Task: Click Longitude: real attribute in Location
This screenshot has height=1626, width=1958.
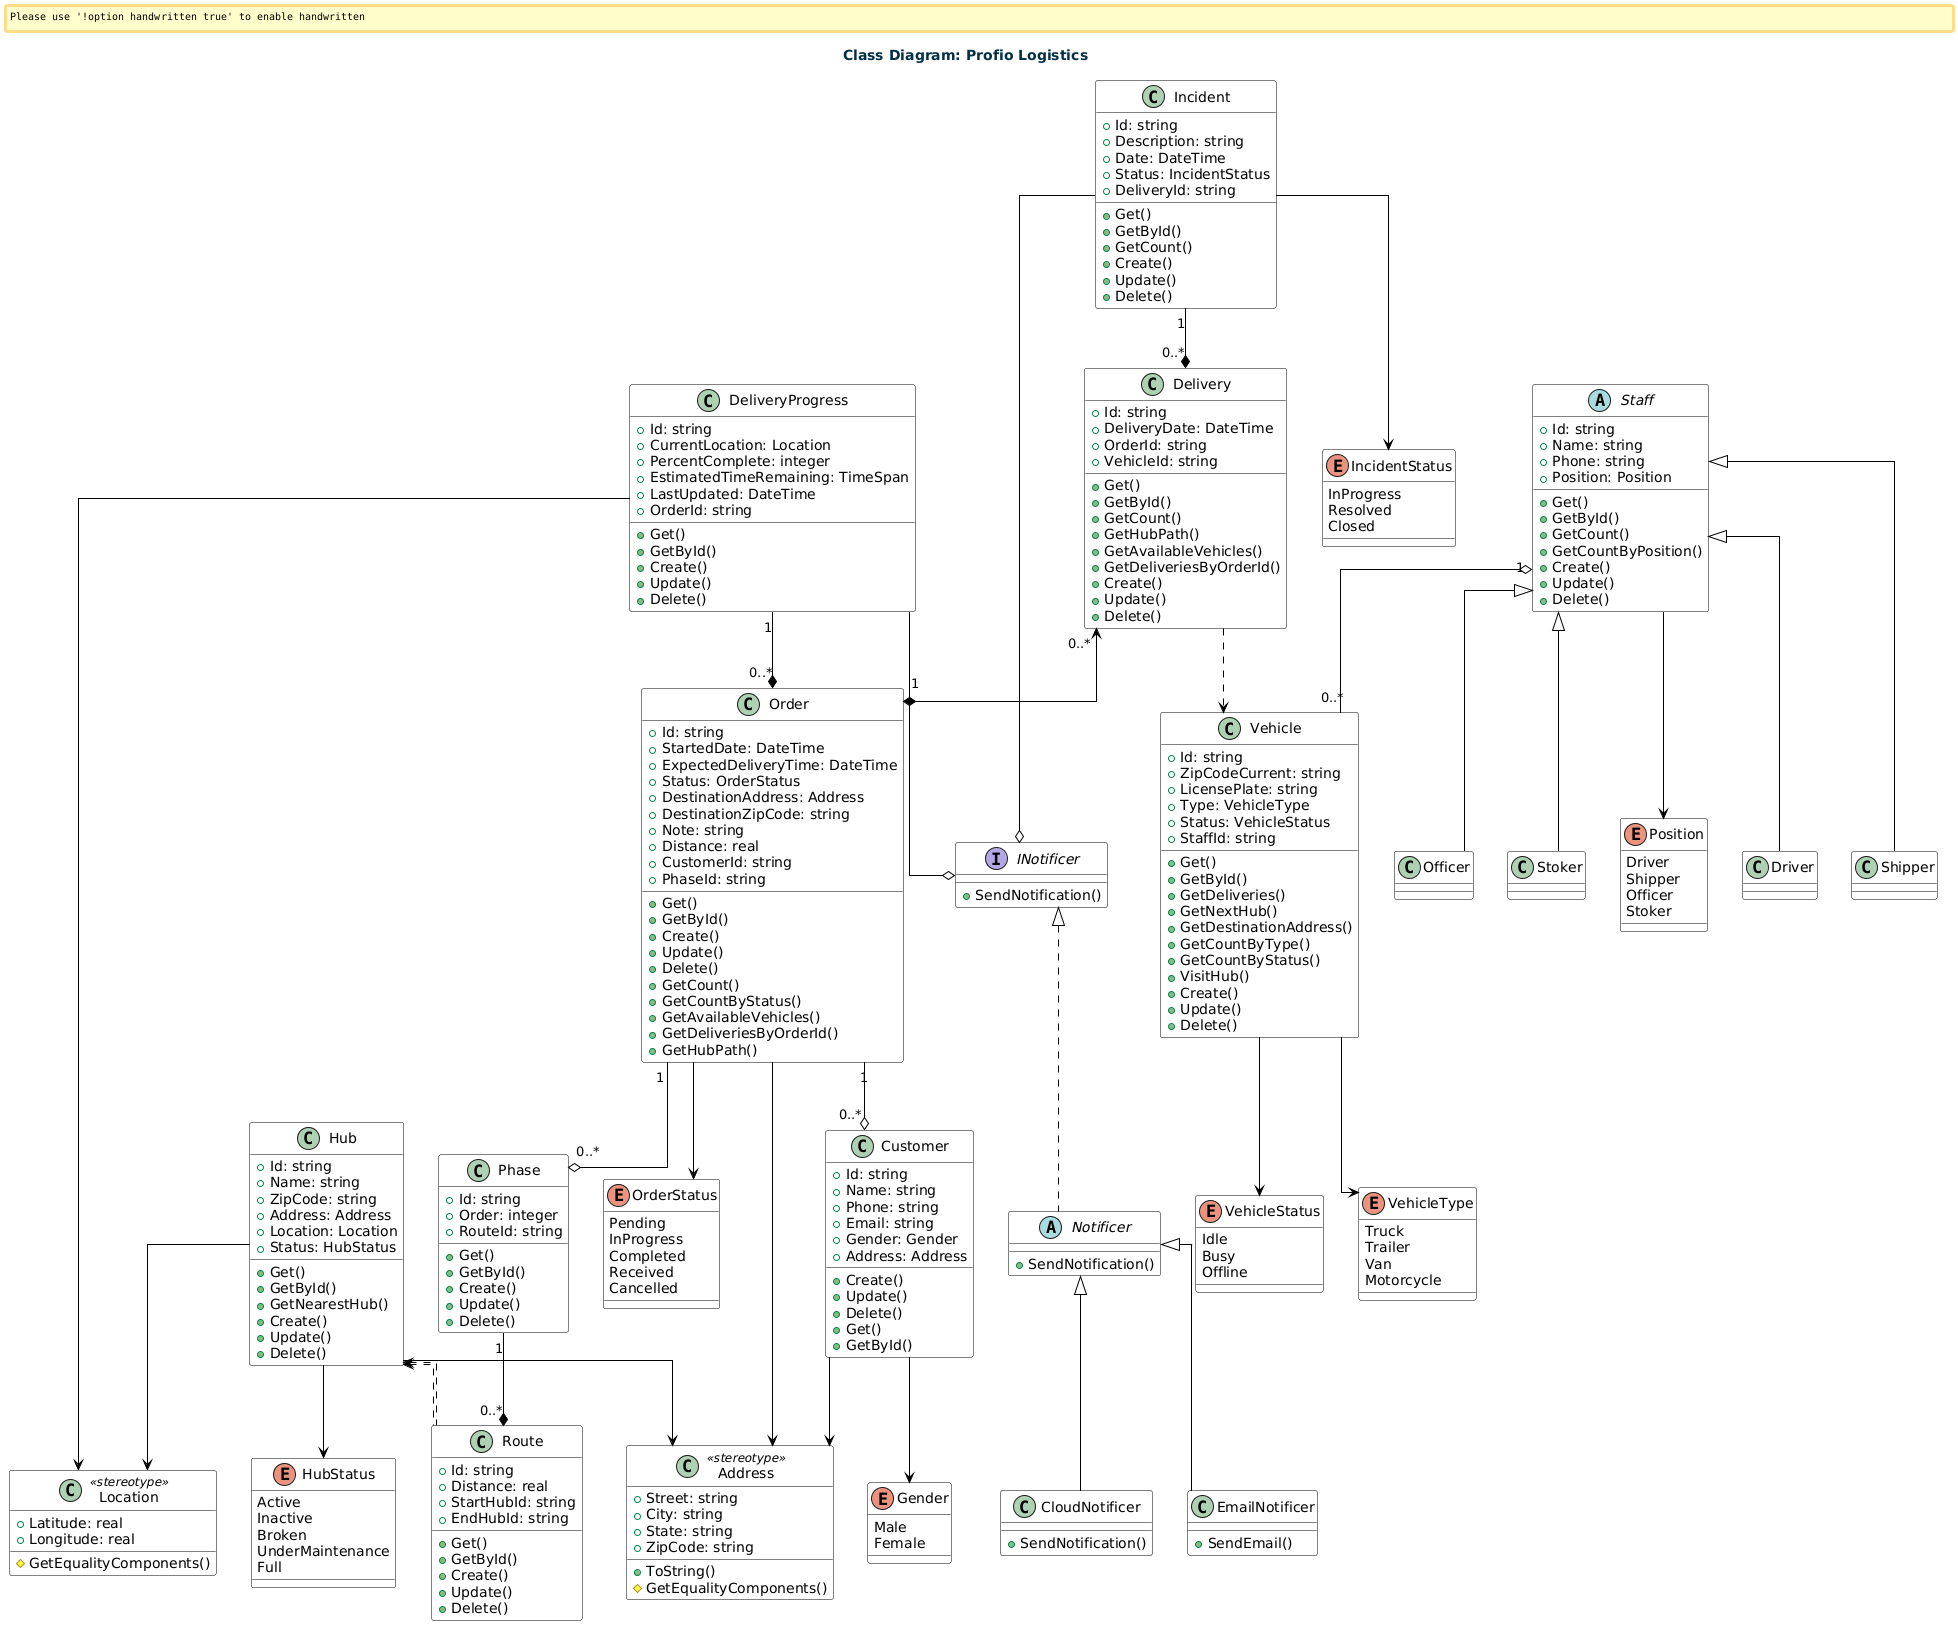Action: pyautogui.click(x=81, y=1539)
